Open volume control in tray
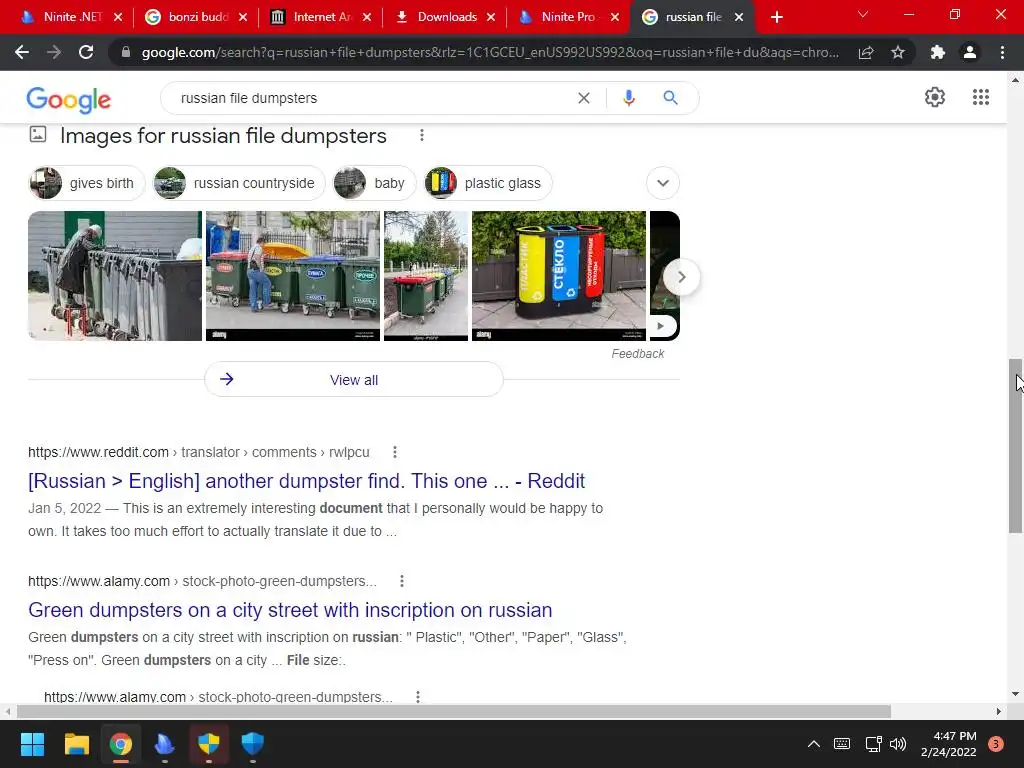 tap(898, 744)
